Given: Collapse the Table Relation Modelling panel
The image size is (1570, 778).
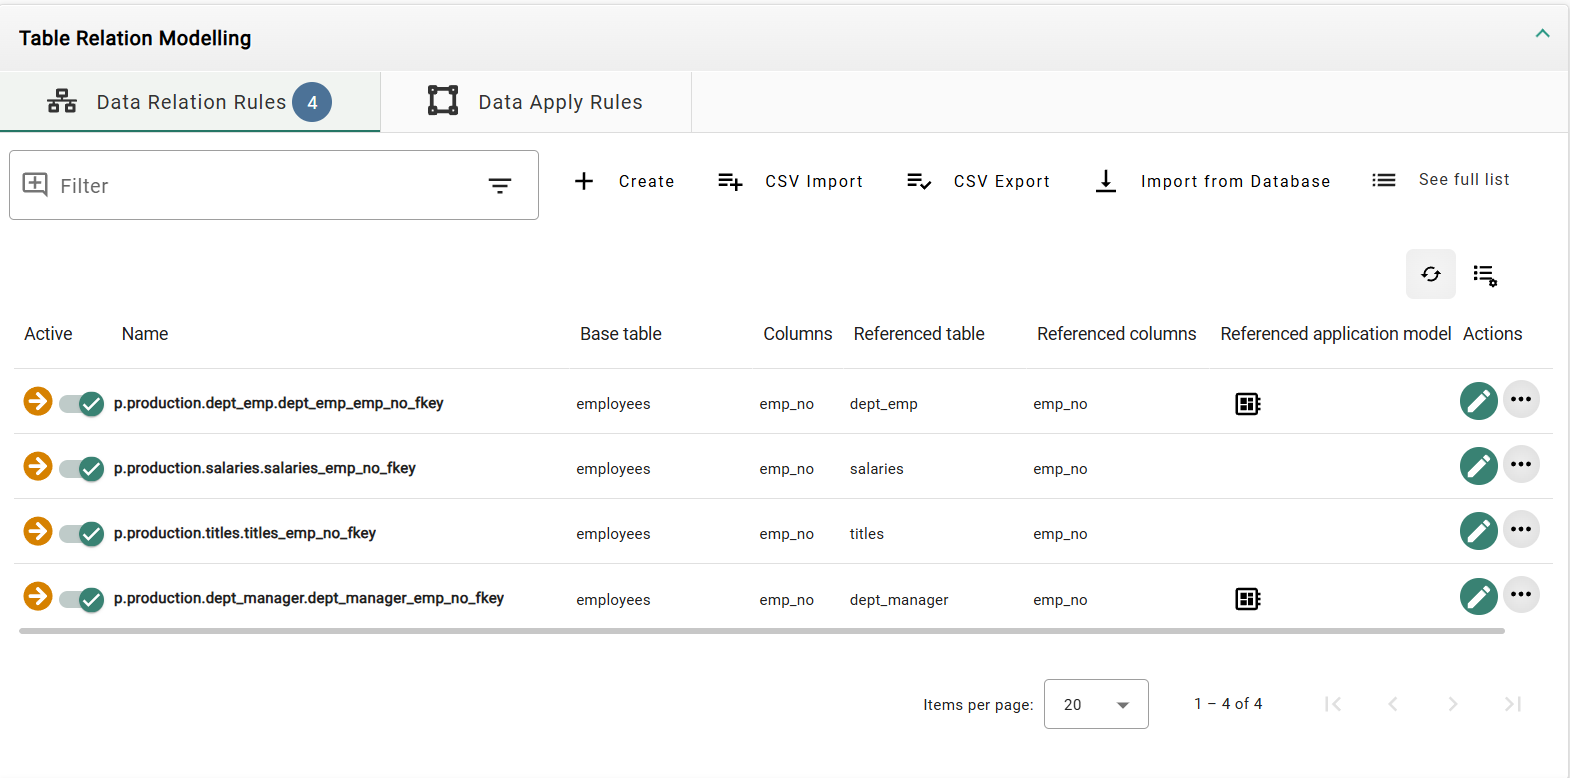Looking at the screenshot, I should (x=1542, y=34).
